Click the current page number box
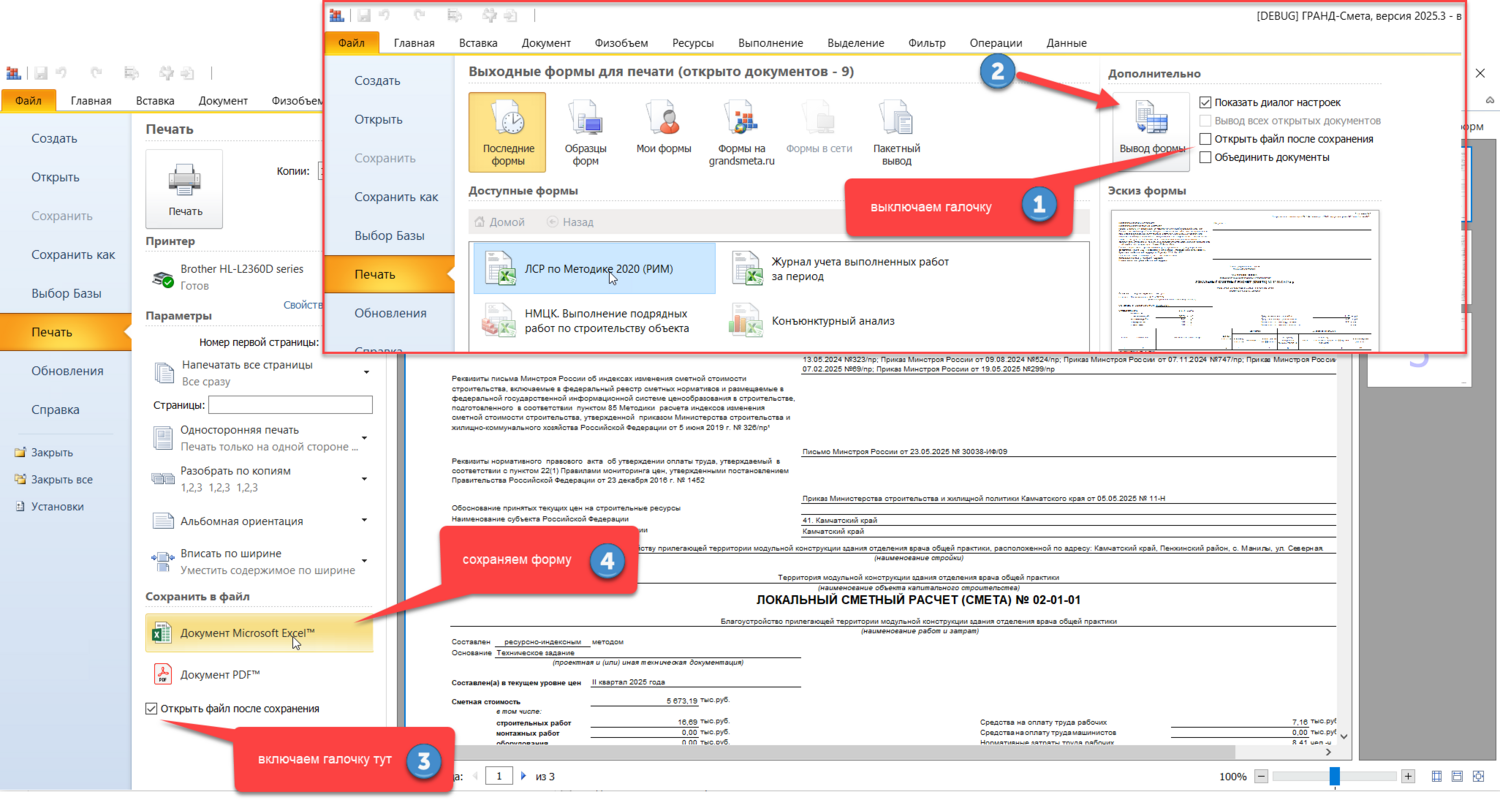This screenshot has width=1500, height=800. click(x=499, y=776)
